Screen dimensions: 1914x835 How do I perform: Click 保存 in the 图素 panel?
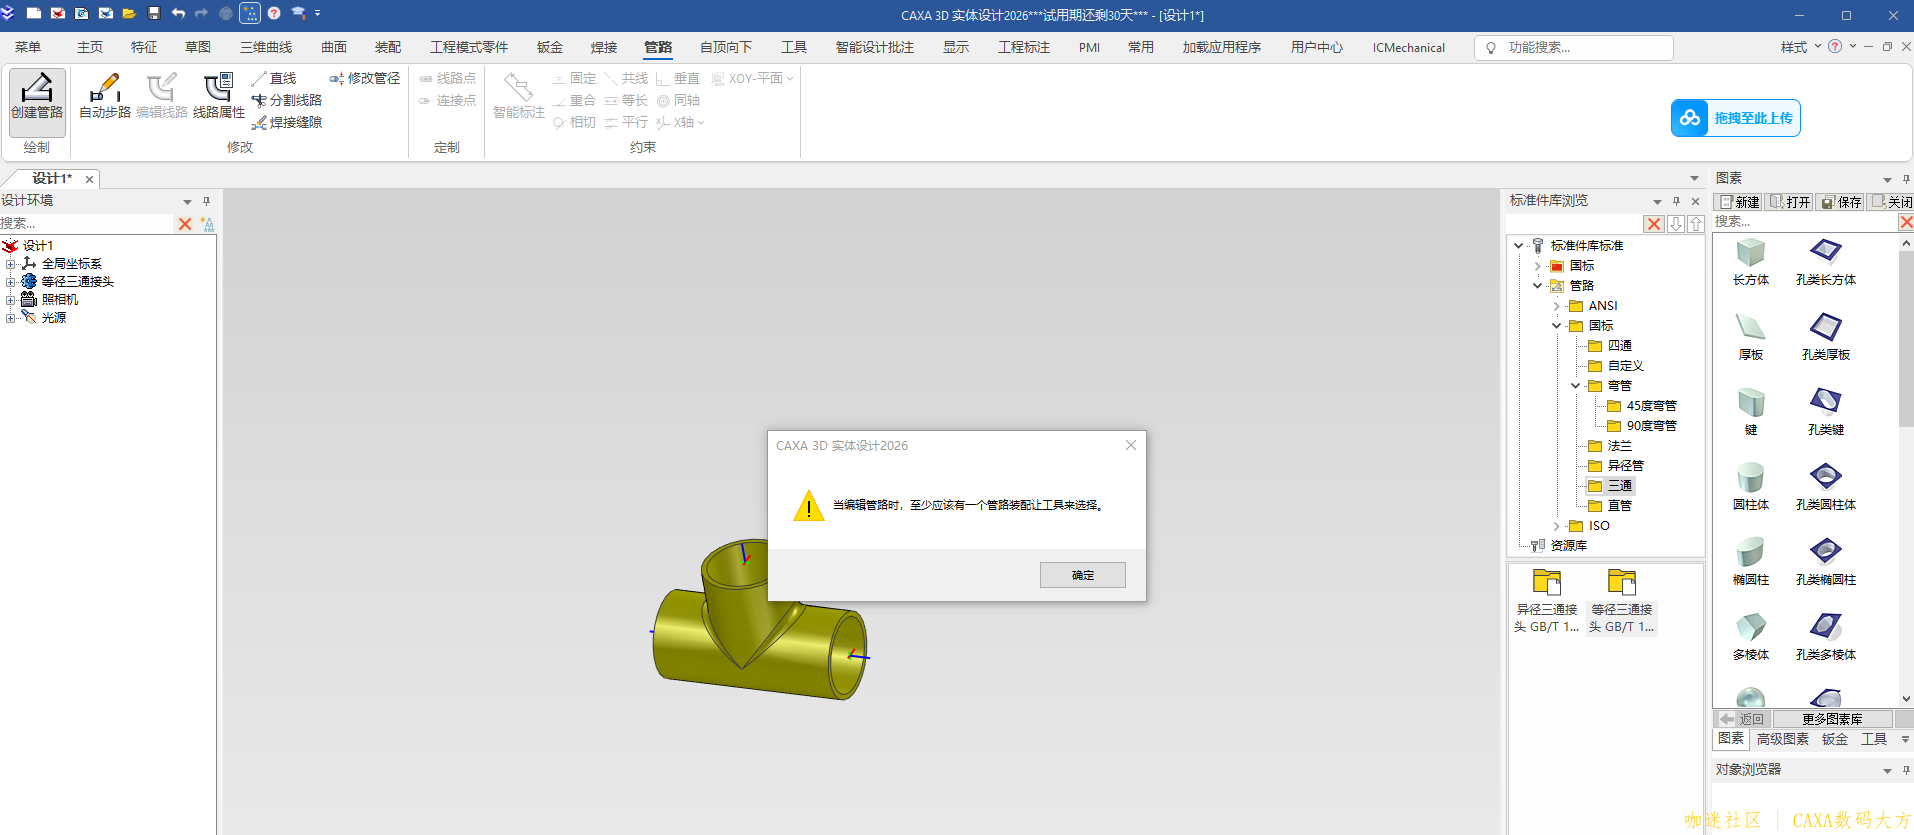(x=1841, y=202)
